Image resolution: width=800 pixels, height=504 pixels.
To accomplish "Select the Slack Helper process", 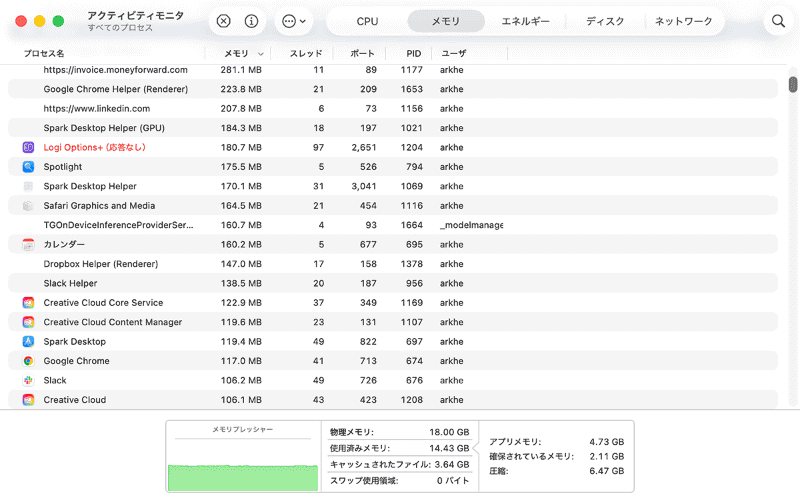I will [x=70, y=283].
